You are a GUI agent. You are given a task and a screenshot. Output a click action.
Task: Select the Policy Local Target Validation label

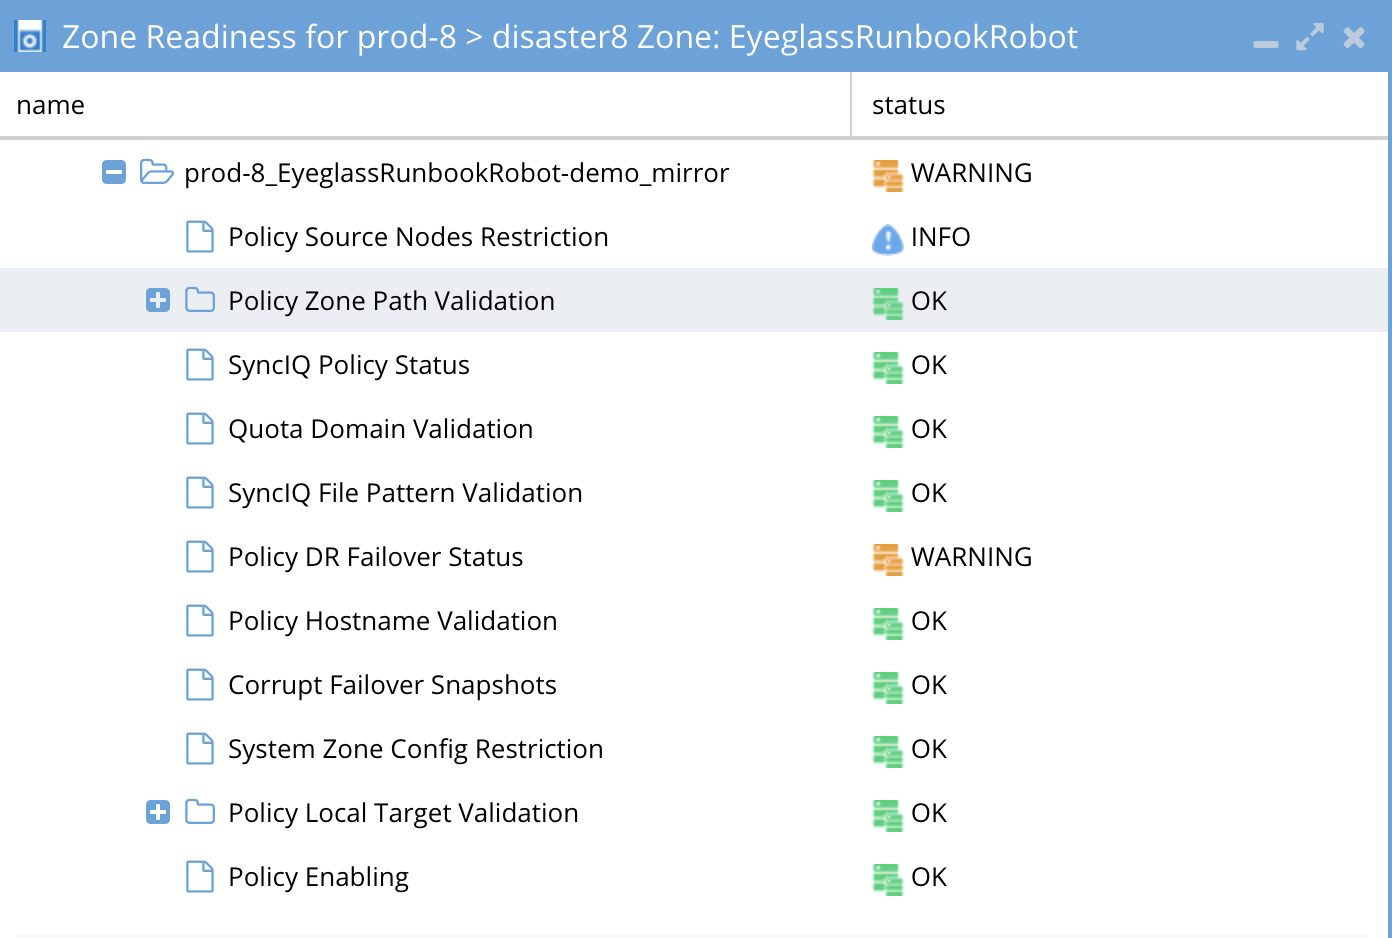(403, 813)
